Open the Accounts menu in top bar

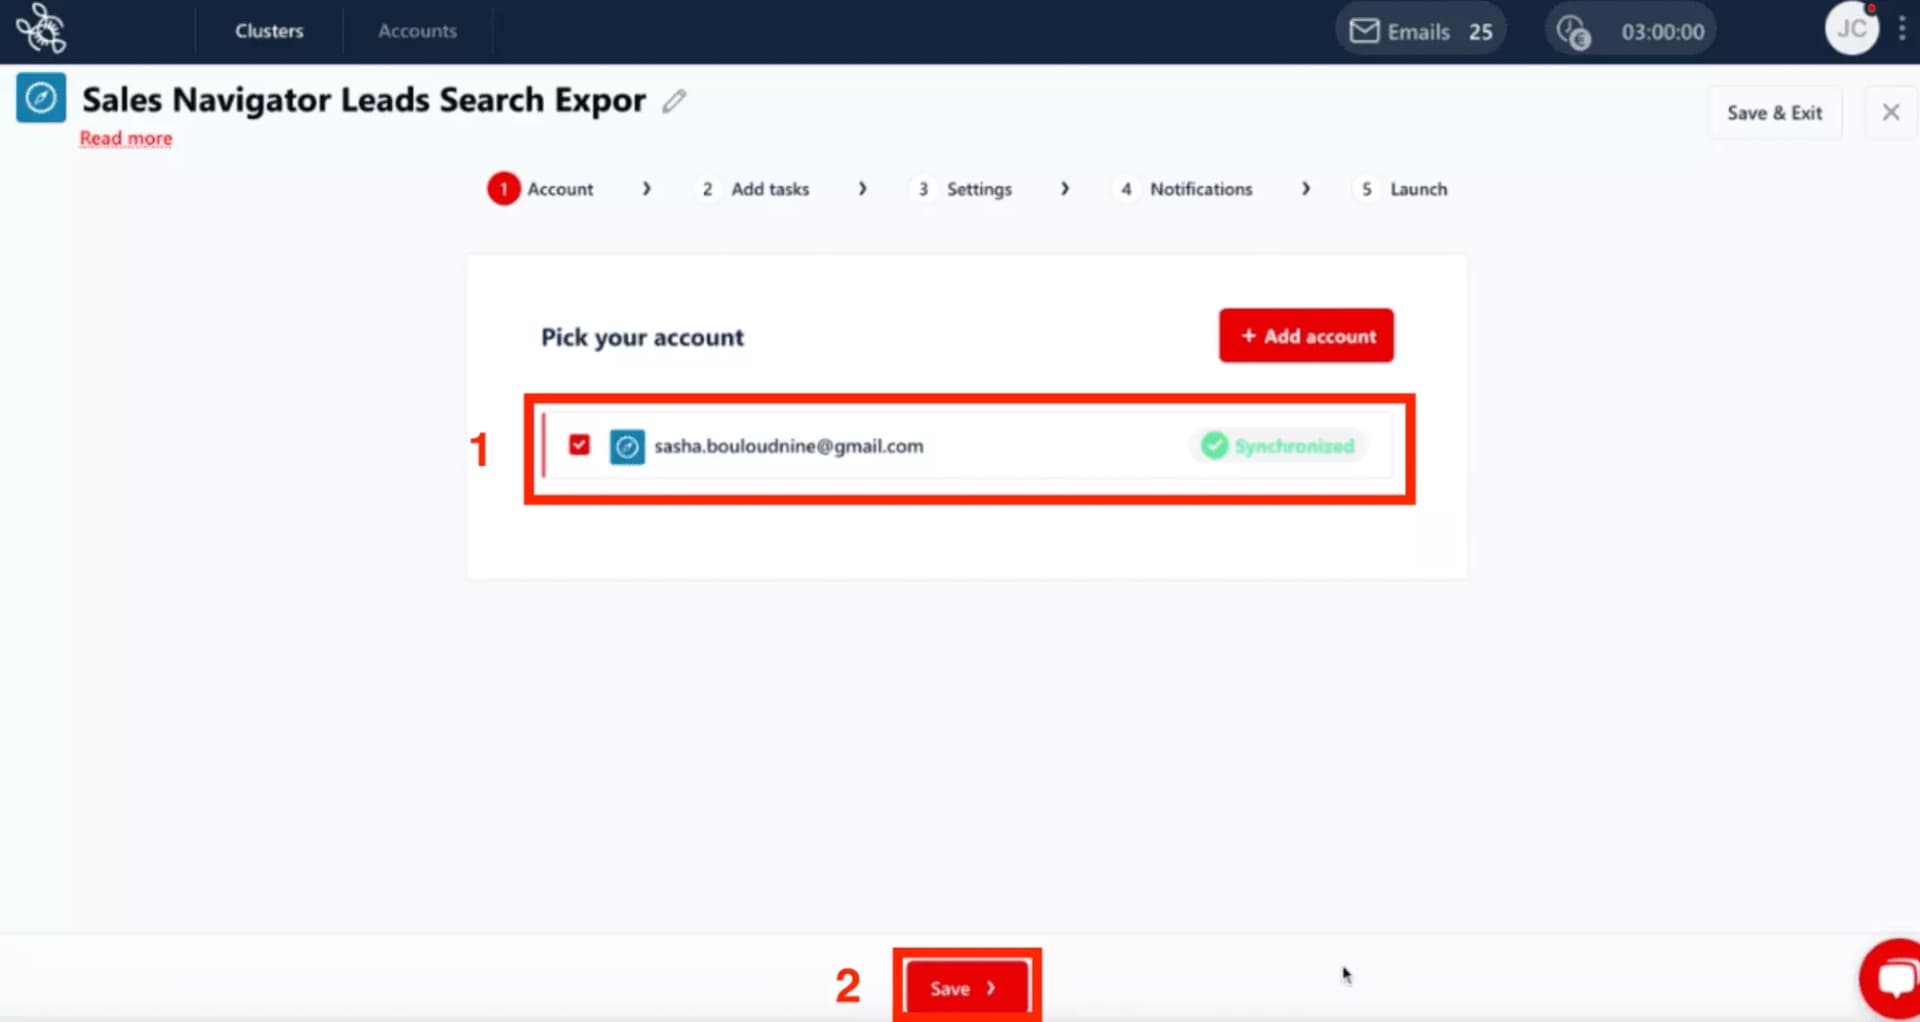417,30
